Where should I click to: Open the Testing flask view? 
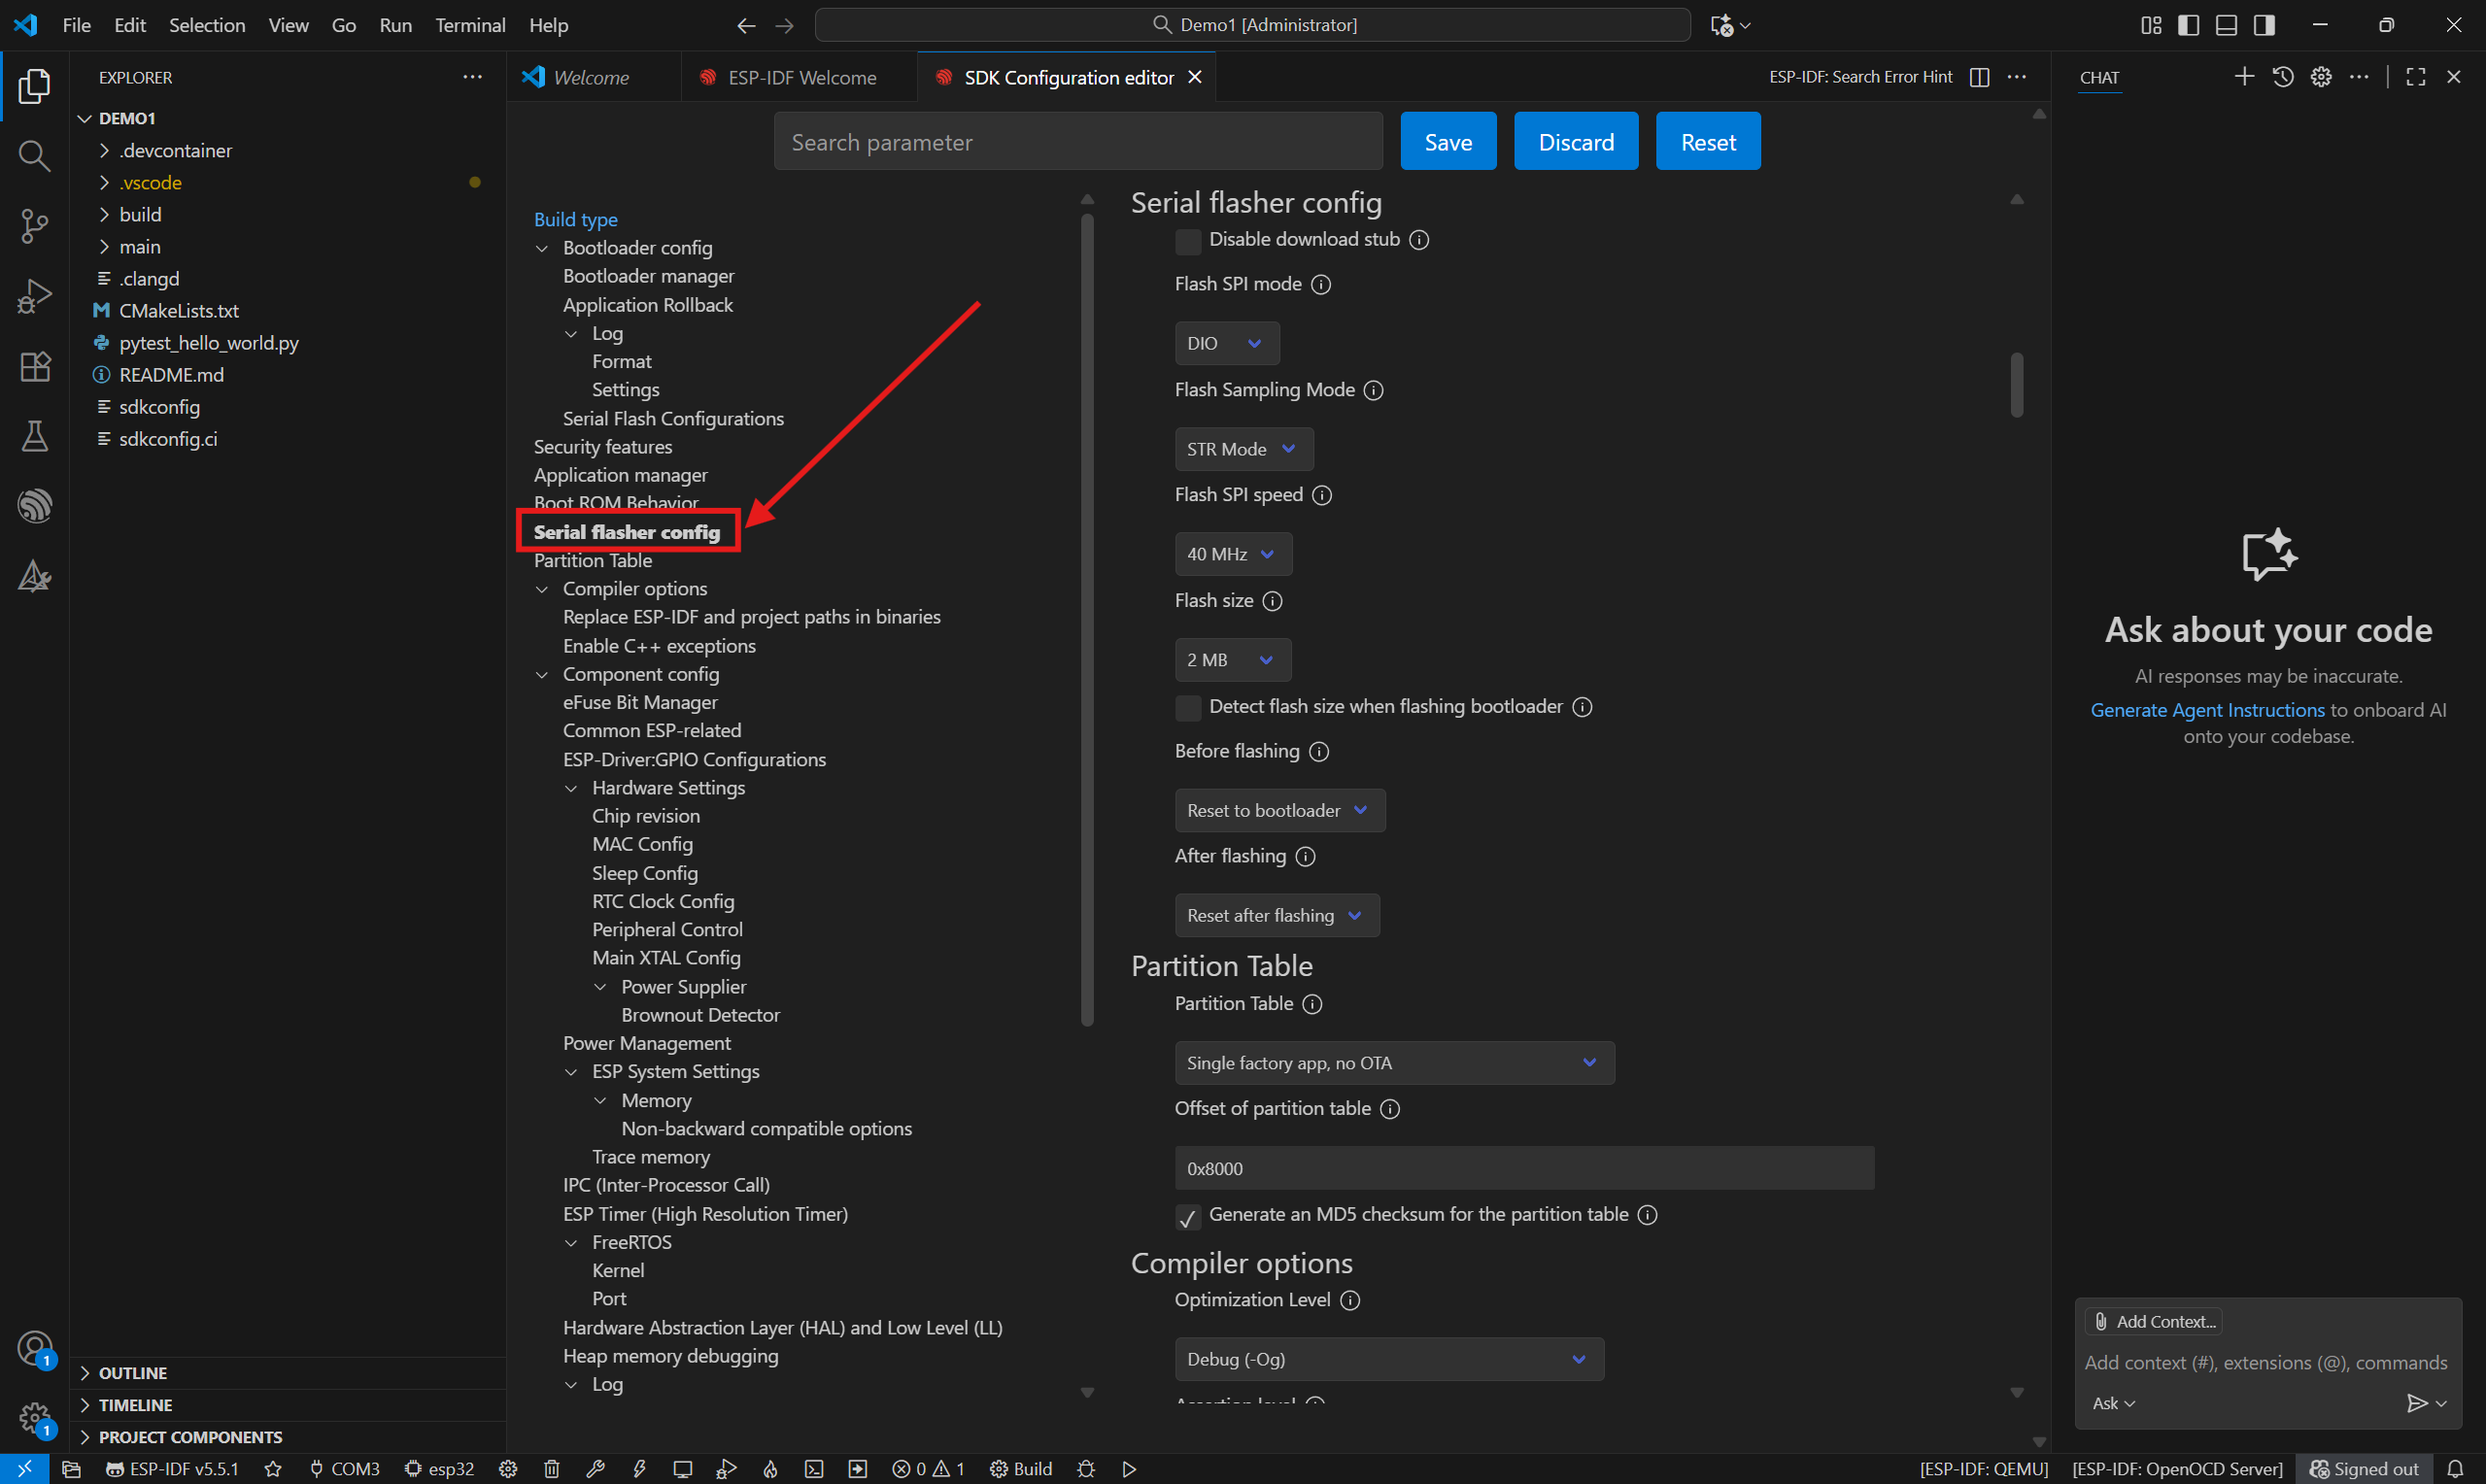point(34,436)
